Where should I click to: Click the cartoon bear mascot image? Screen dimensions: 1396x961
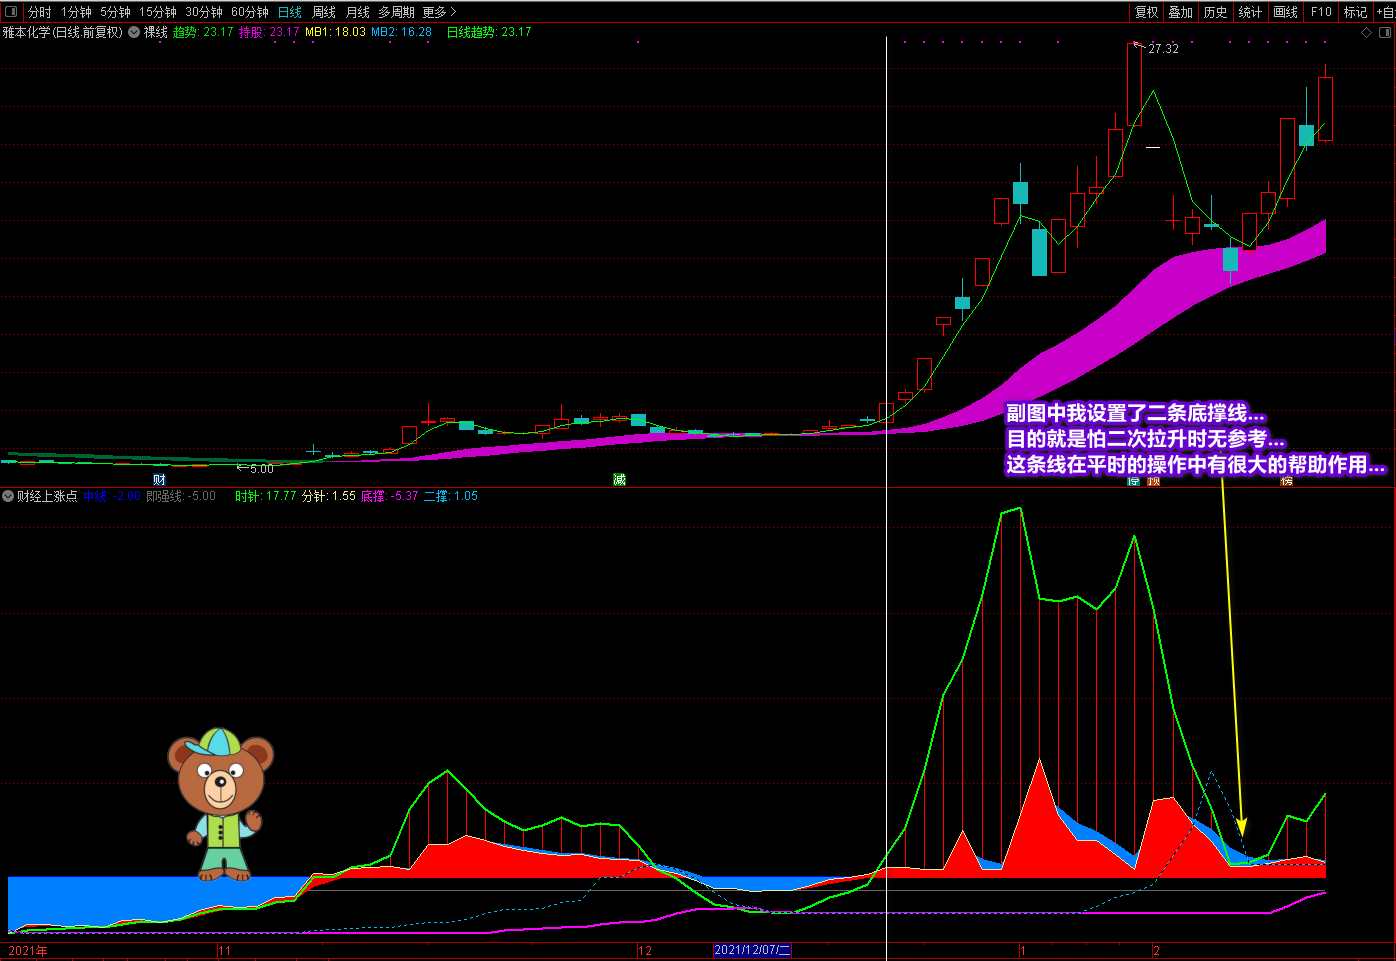coord(221,804)
